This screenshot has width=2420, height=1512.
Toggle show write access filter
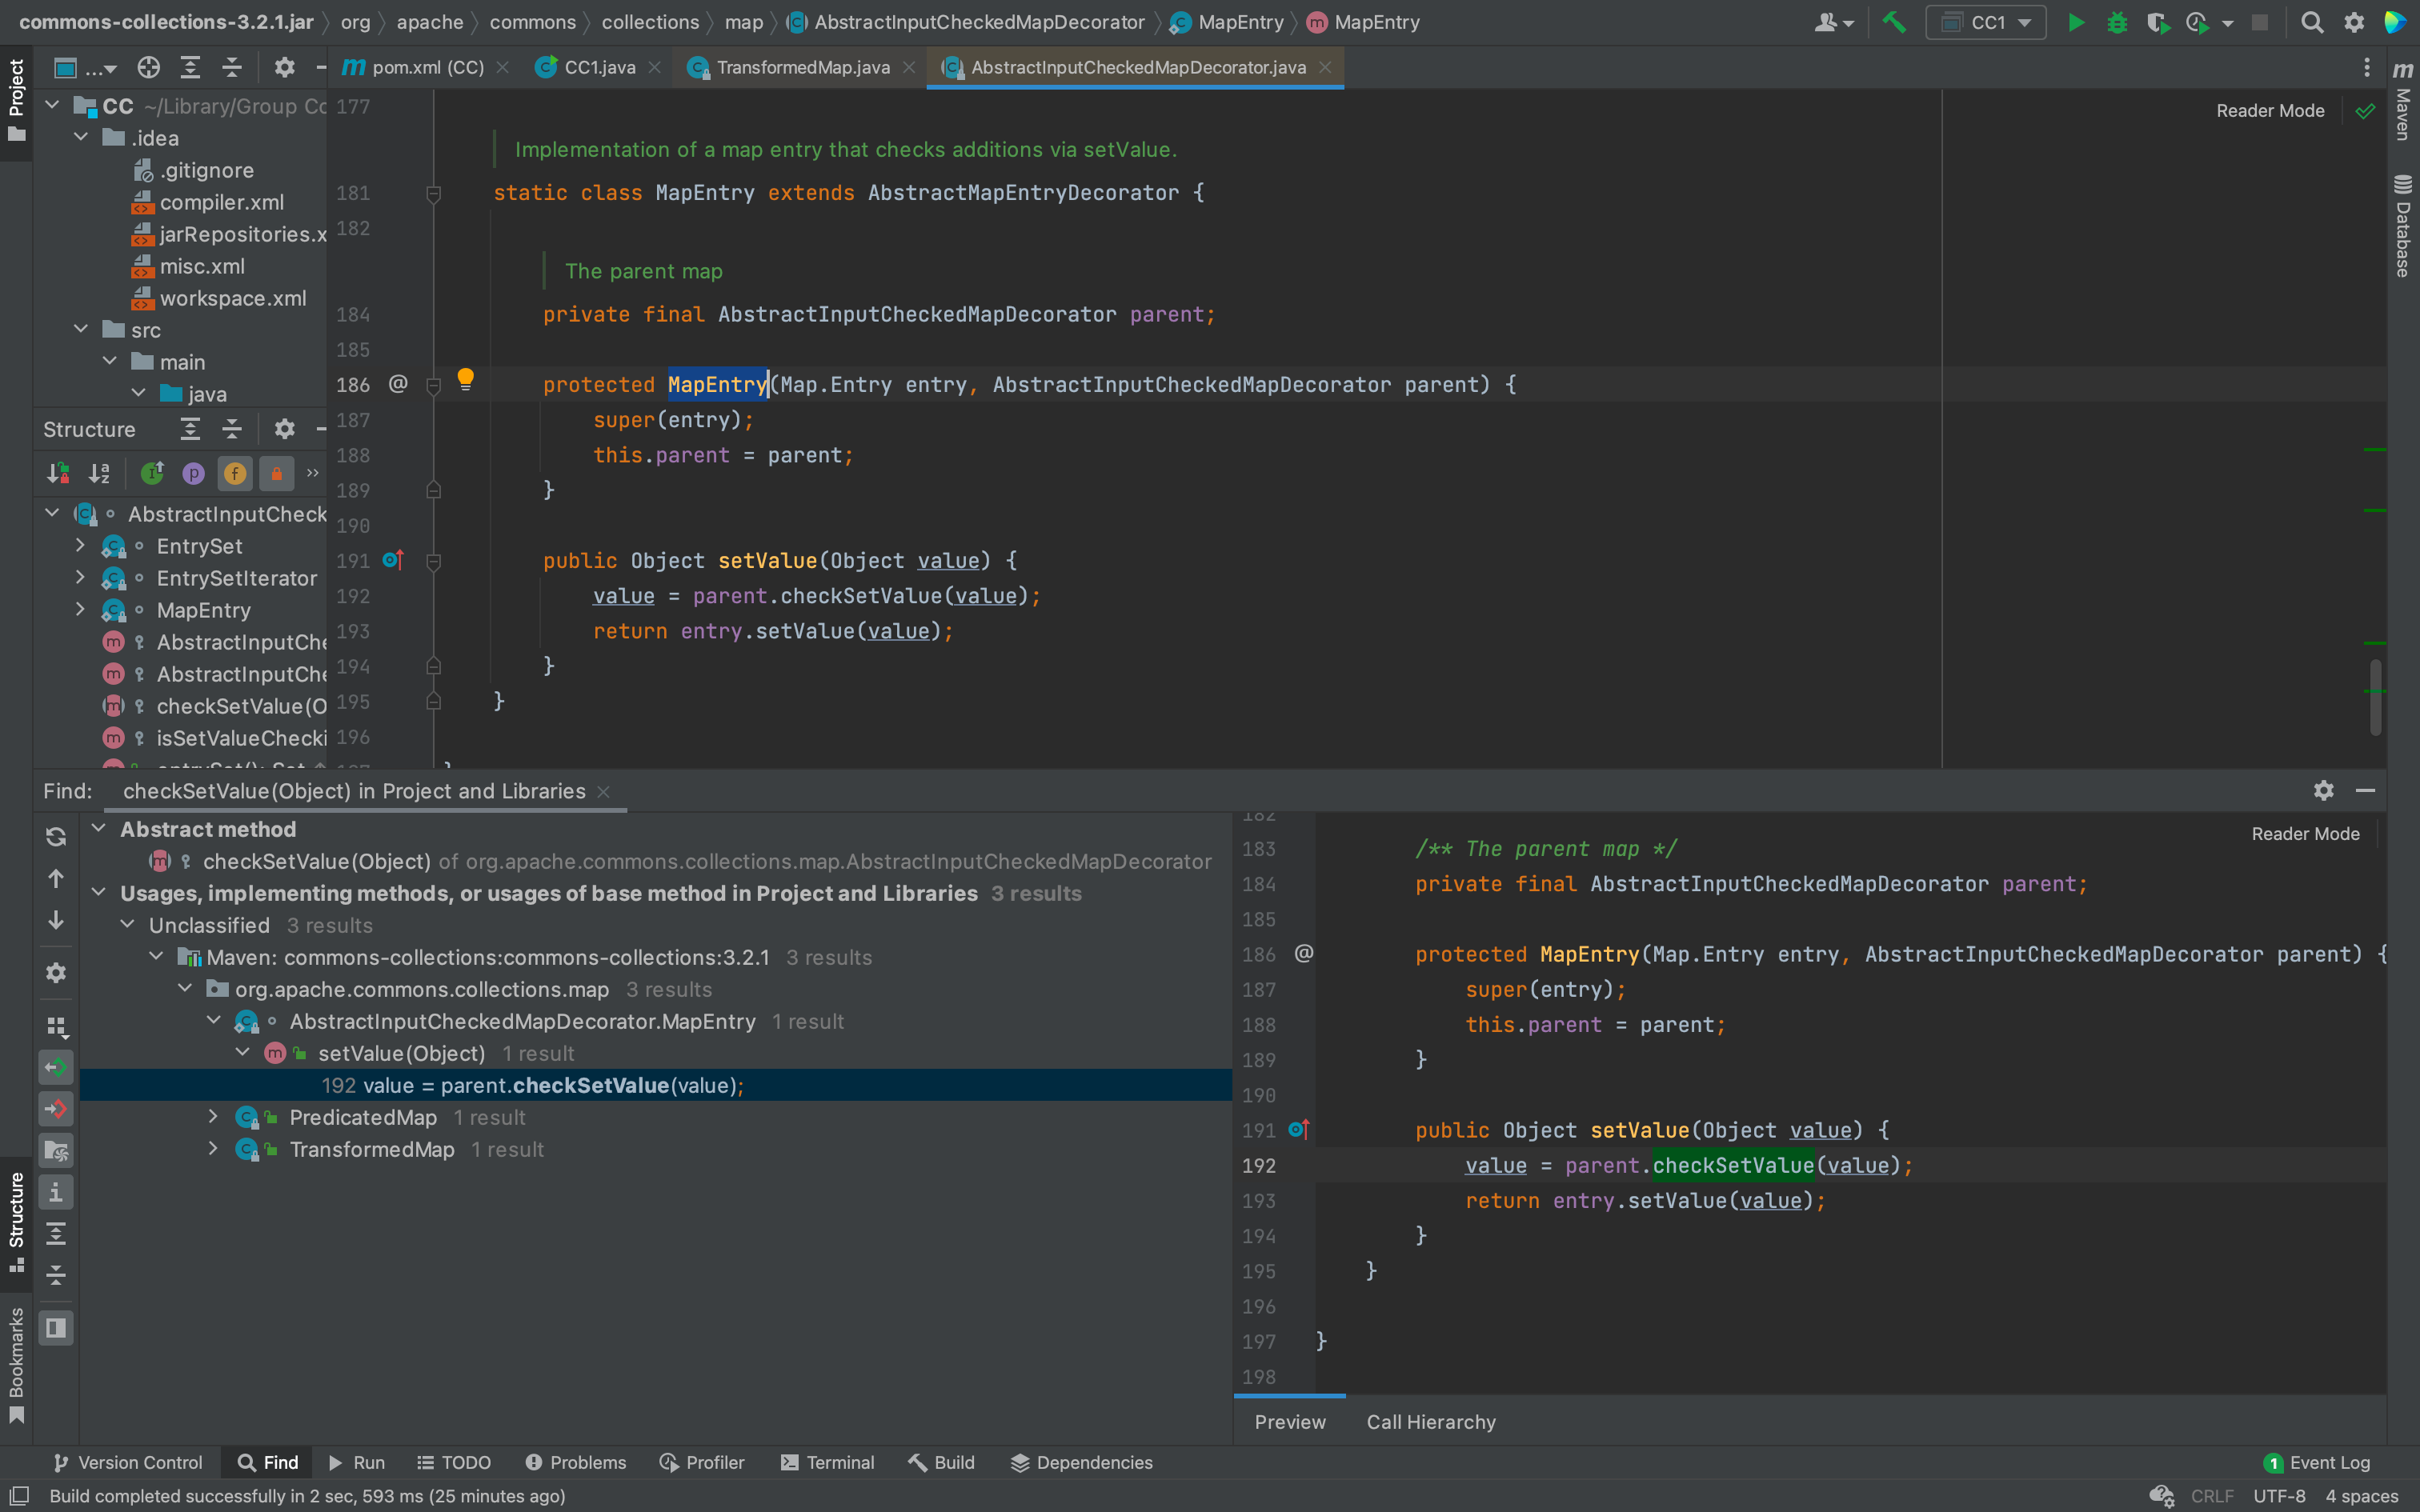56,1108
